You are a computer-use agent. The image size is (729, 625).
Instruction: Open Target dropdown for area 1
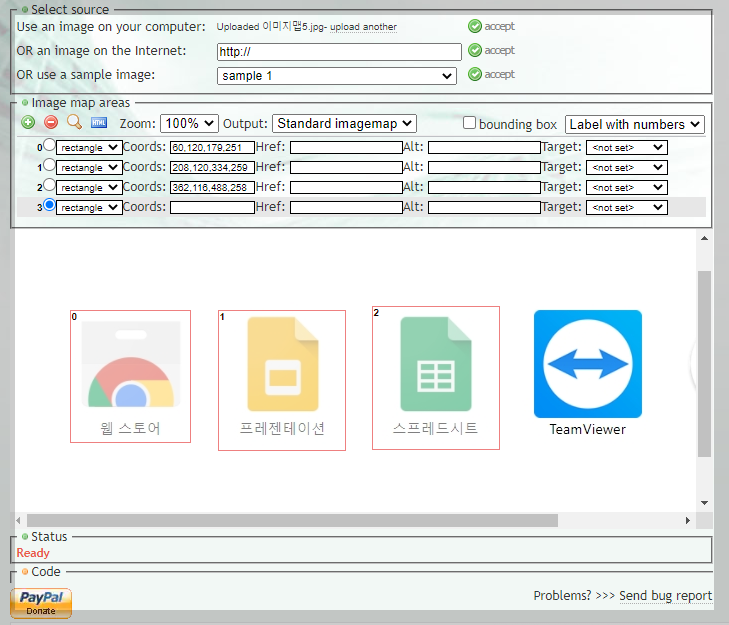tap(627, 167)
